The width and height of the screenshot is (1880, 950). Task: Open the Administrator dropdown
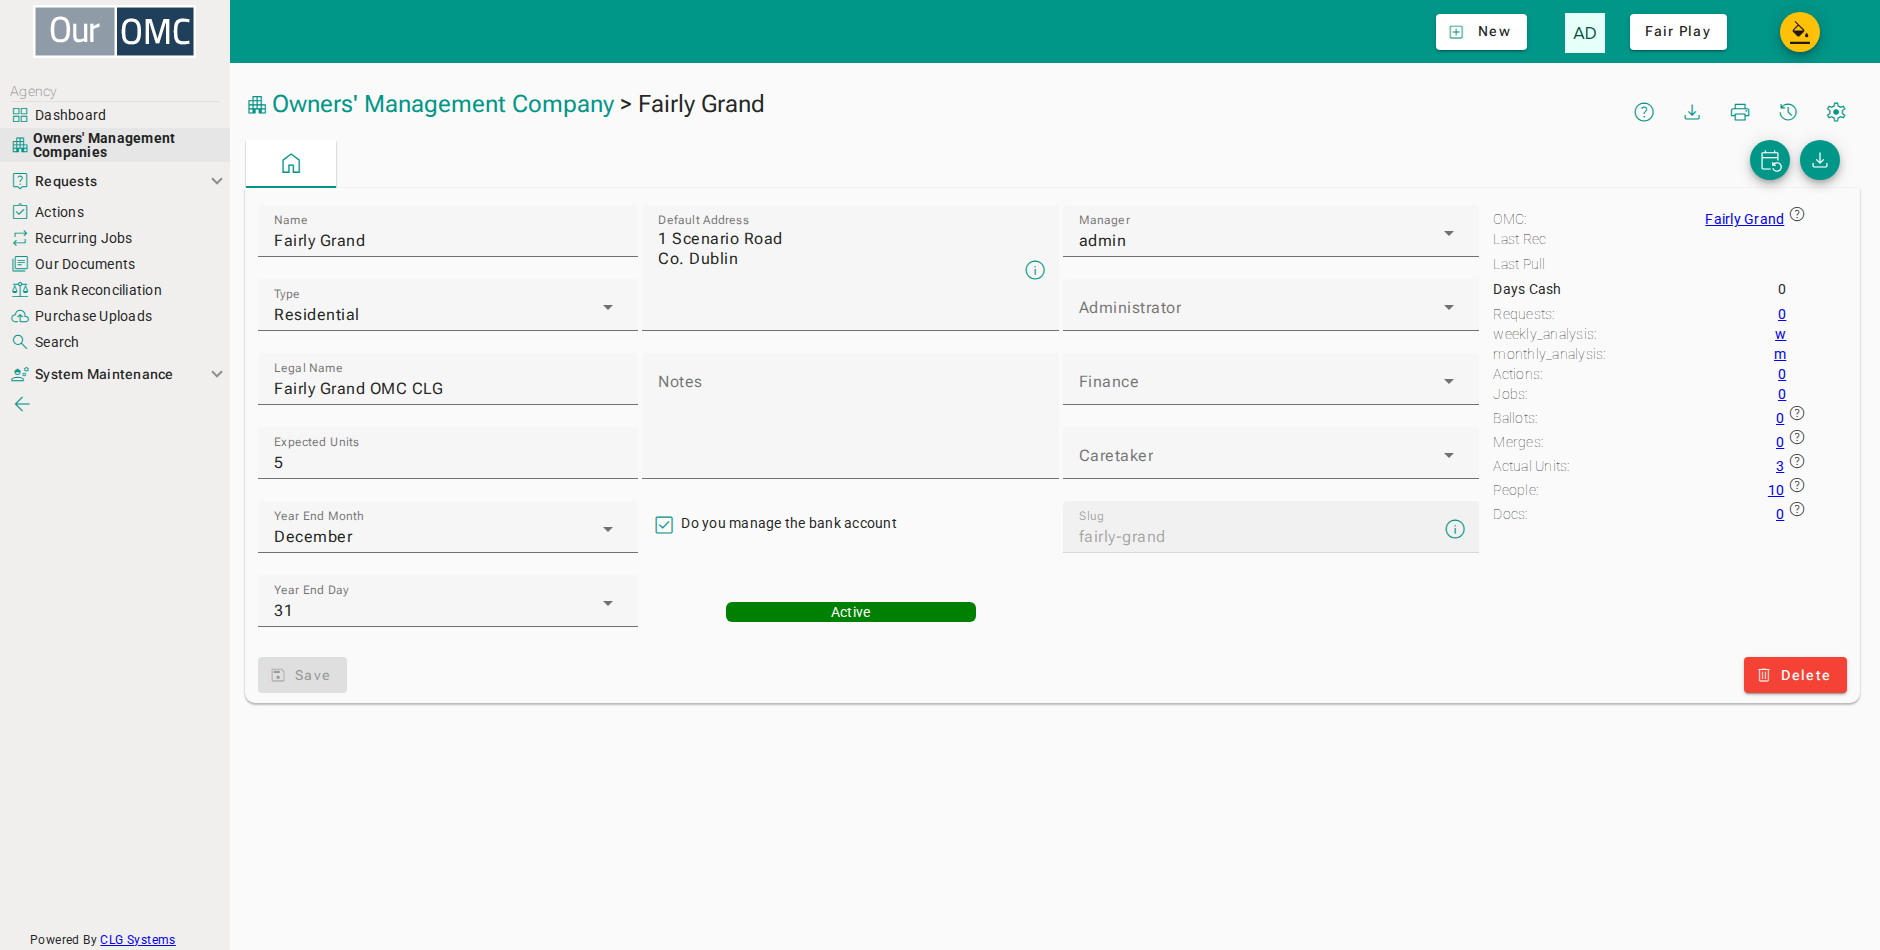click(x=1270, y=305)
